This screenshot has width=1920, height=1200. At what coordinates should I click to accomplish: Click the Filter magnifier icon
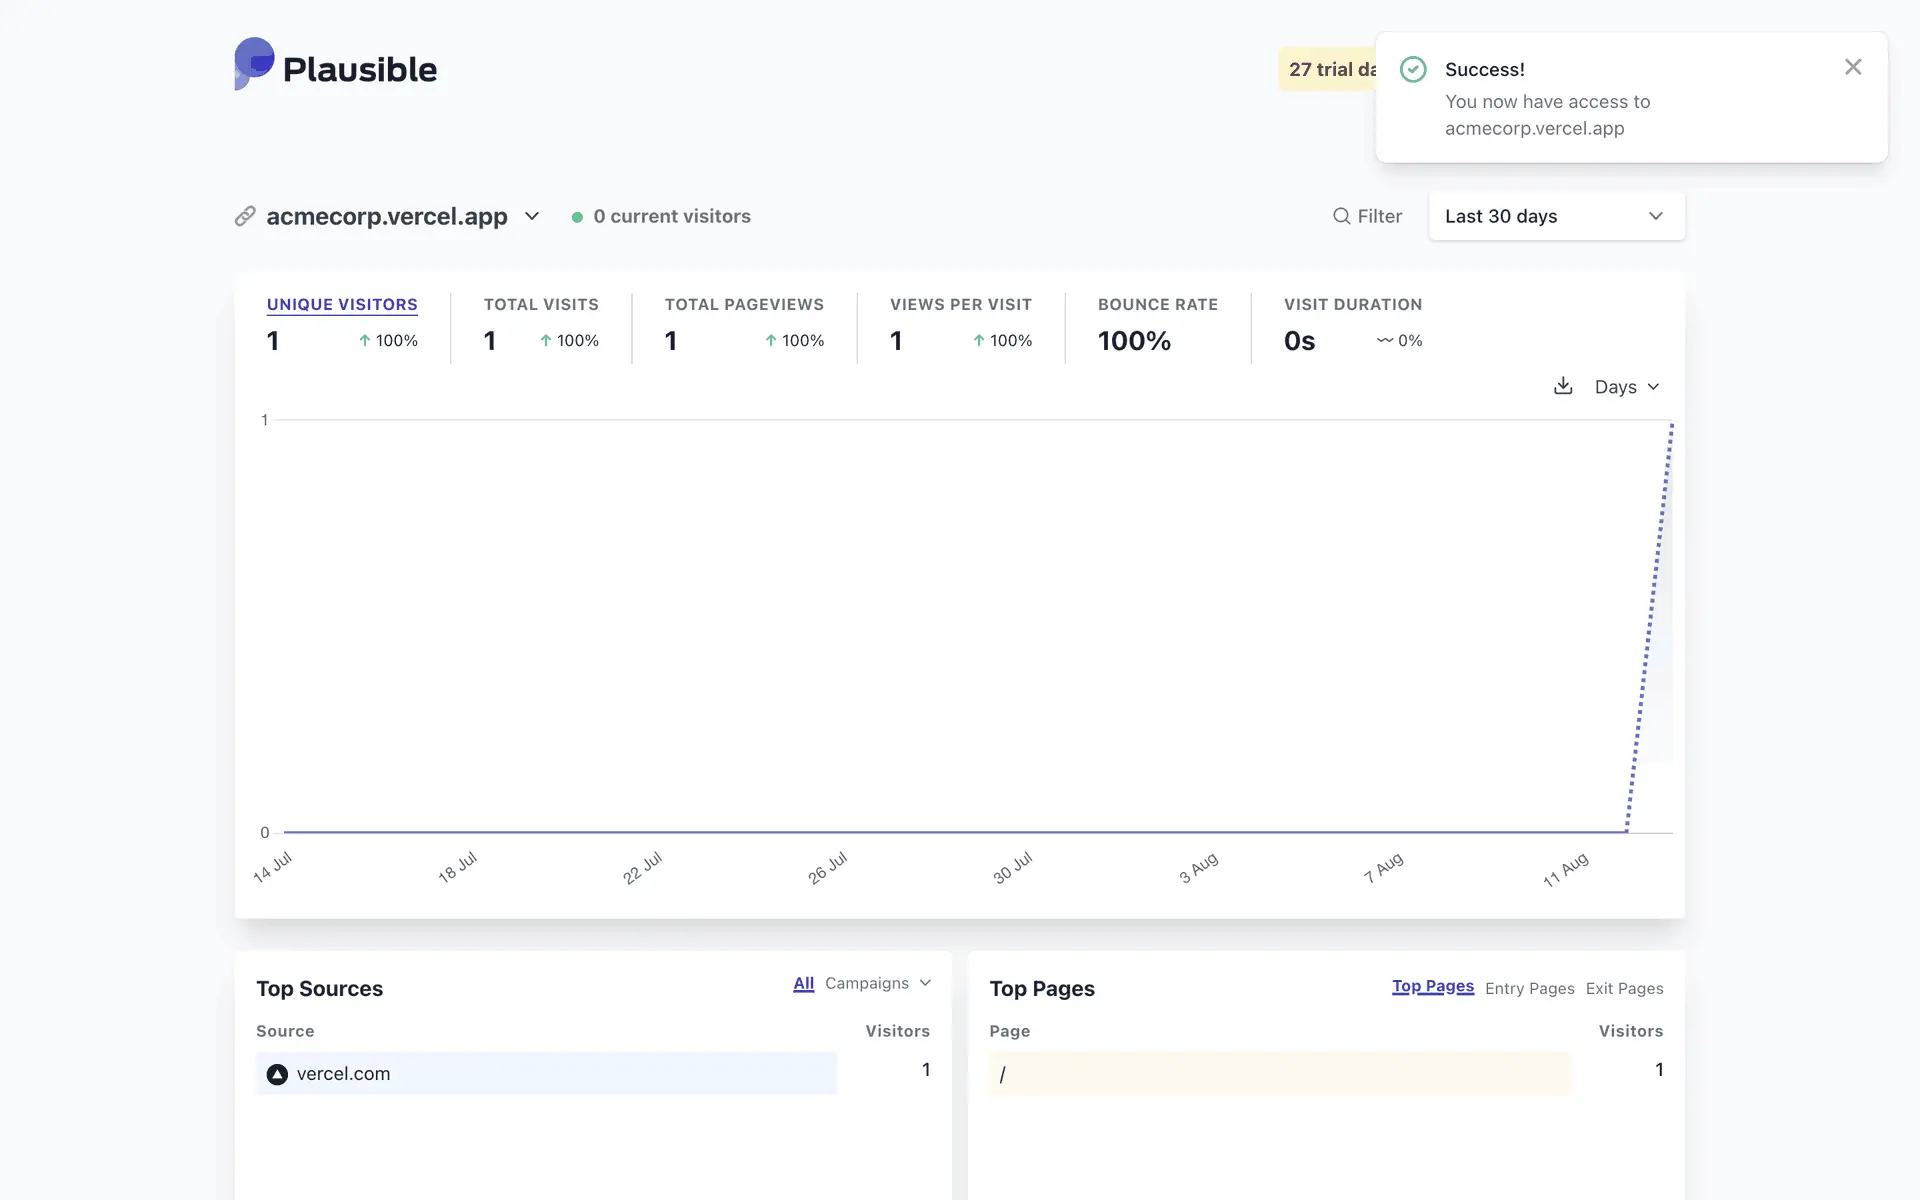[1341, 216]
